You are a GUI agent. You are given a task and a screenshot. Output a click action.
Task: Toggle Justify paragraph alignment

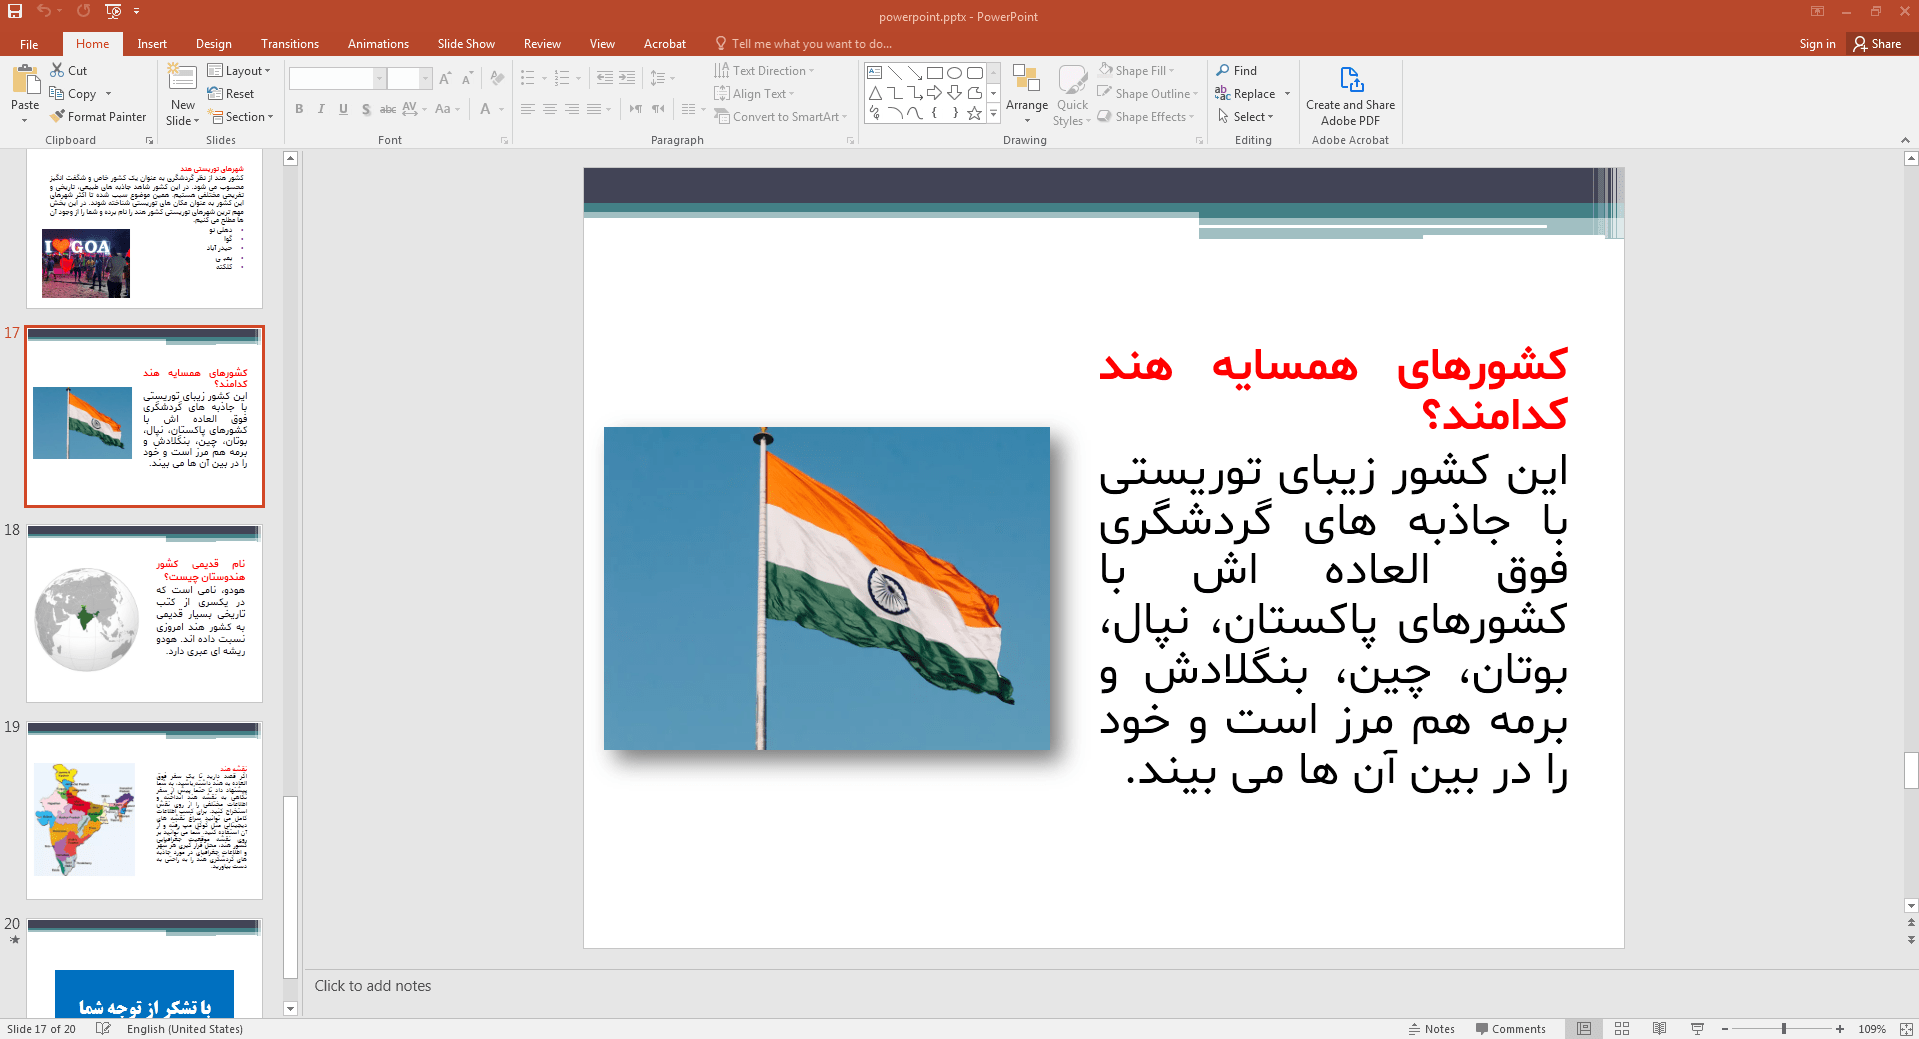tap(594, 109)
